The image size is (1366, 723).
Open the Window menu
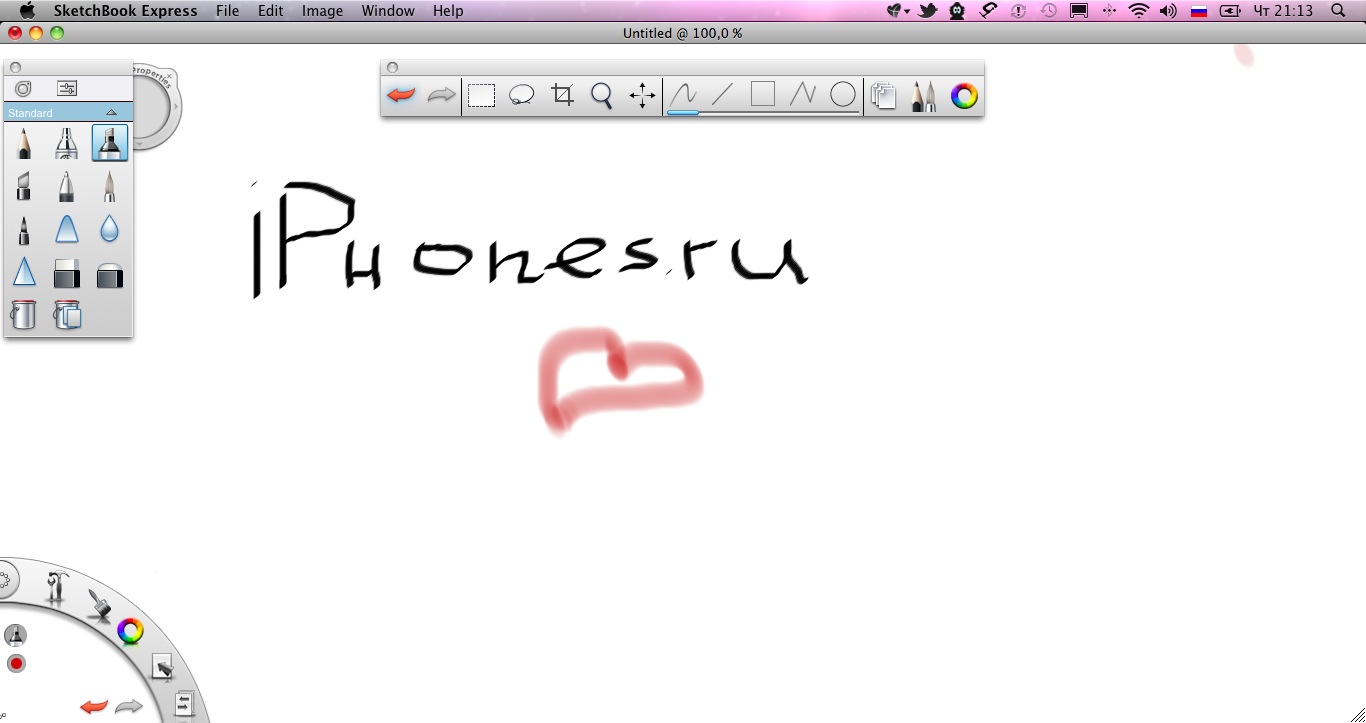[x=388, y=11]
